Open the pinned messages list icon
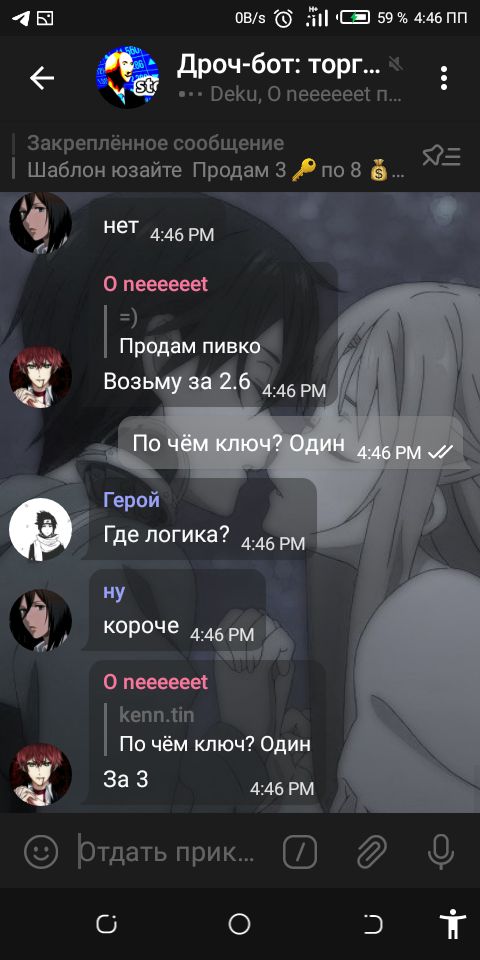The width and height of the screenshot is (480, 960). (441, 157)
